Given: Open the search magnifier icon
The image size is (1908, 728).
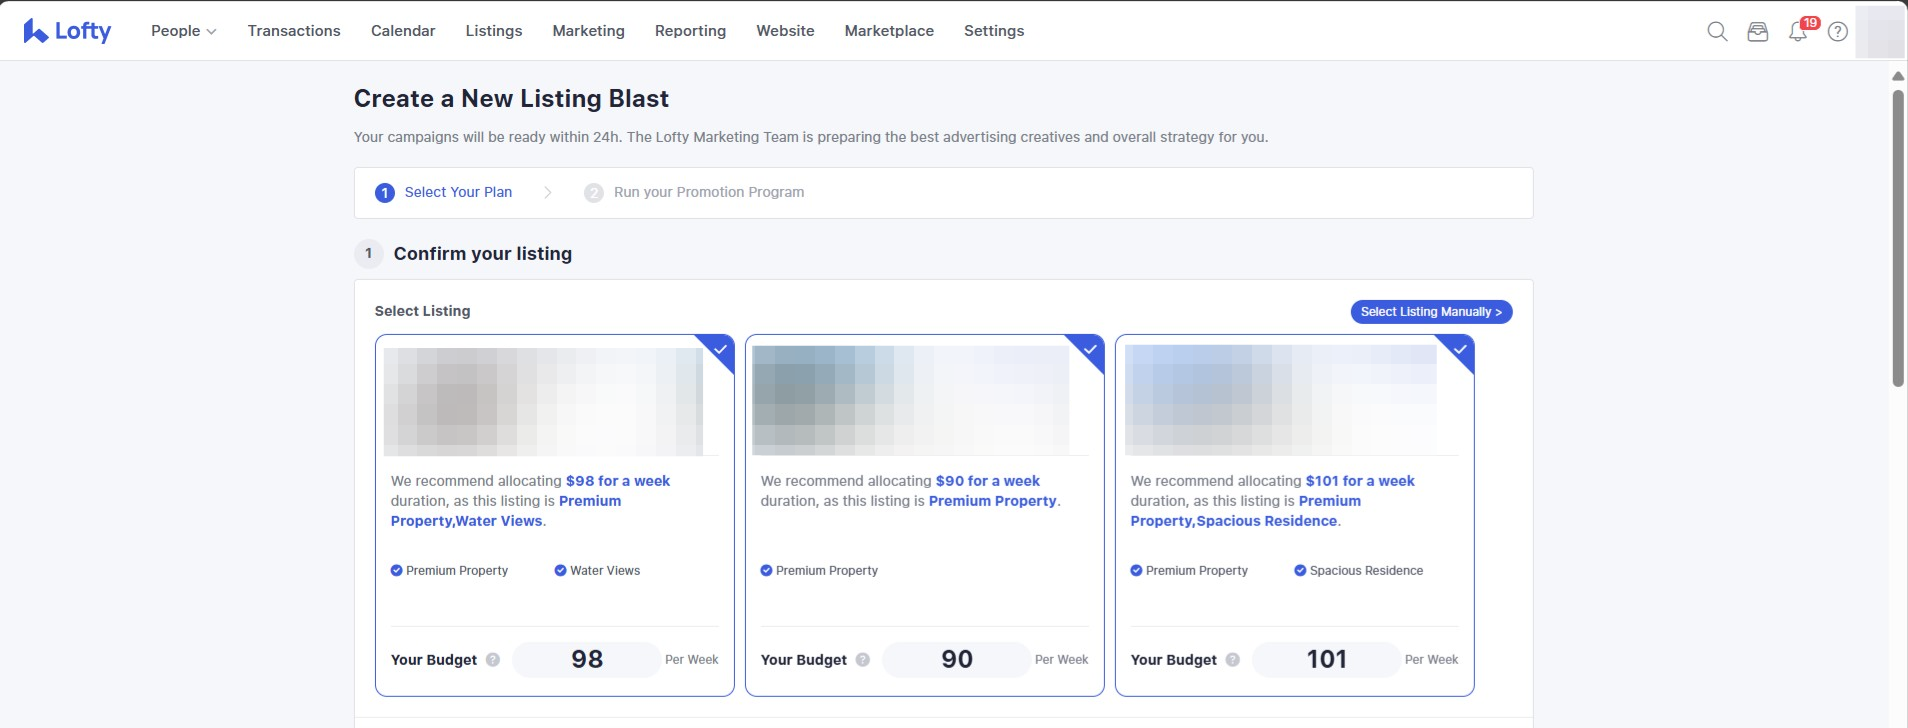Looking at the screenshot, I should (1717, 32).
